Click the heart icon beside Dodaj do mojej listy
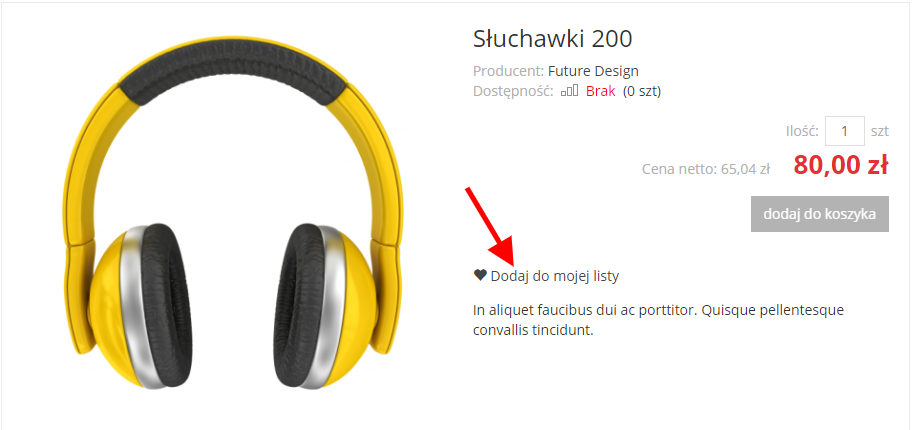 point(480,274)
